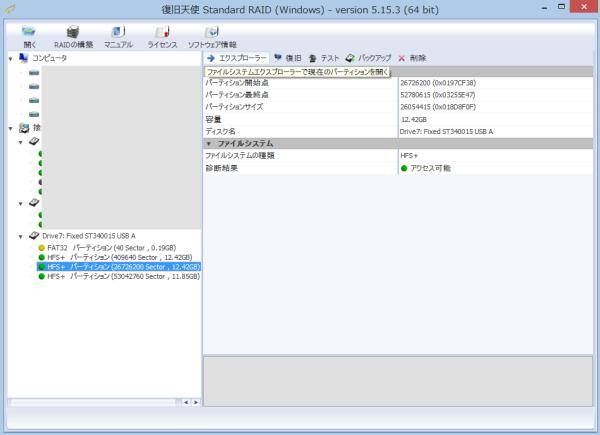The image size is (600, 435).
Task: Select the Drive7 Fixed ST340015 USB disk
Action: coord(88,236)
